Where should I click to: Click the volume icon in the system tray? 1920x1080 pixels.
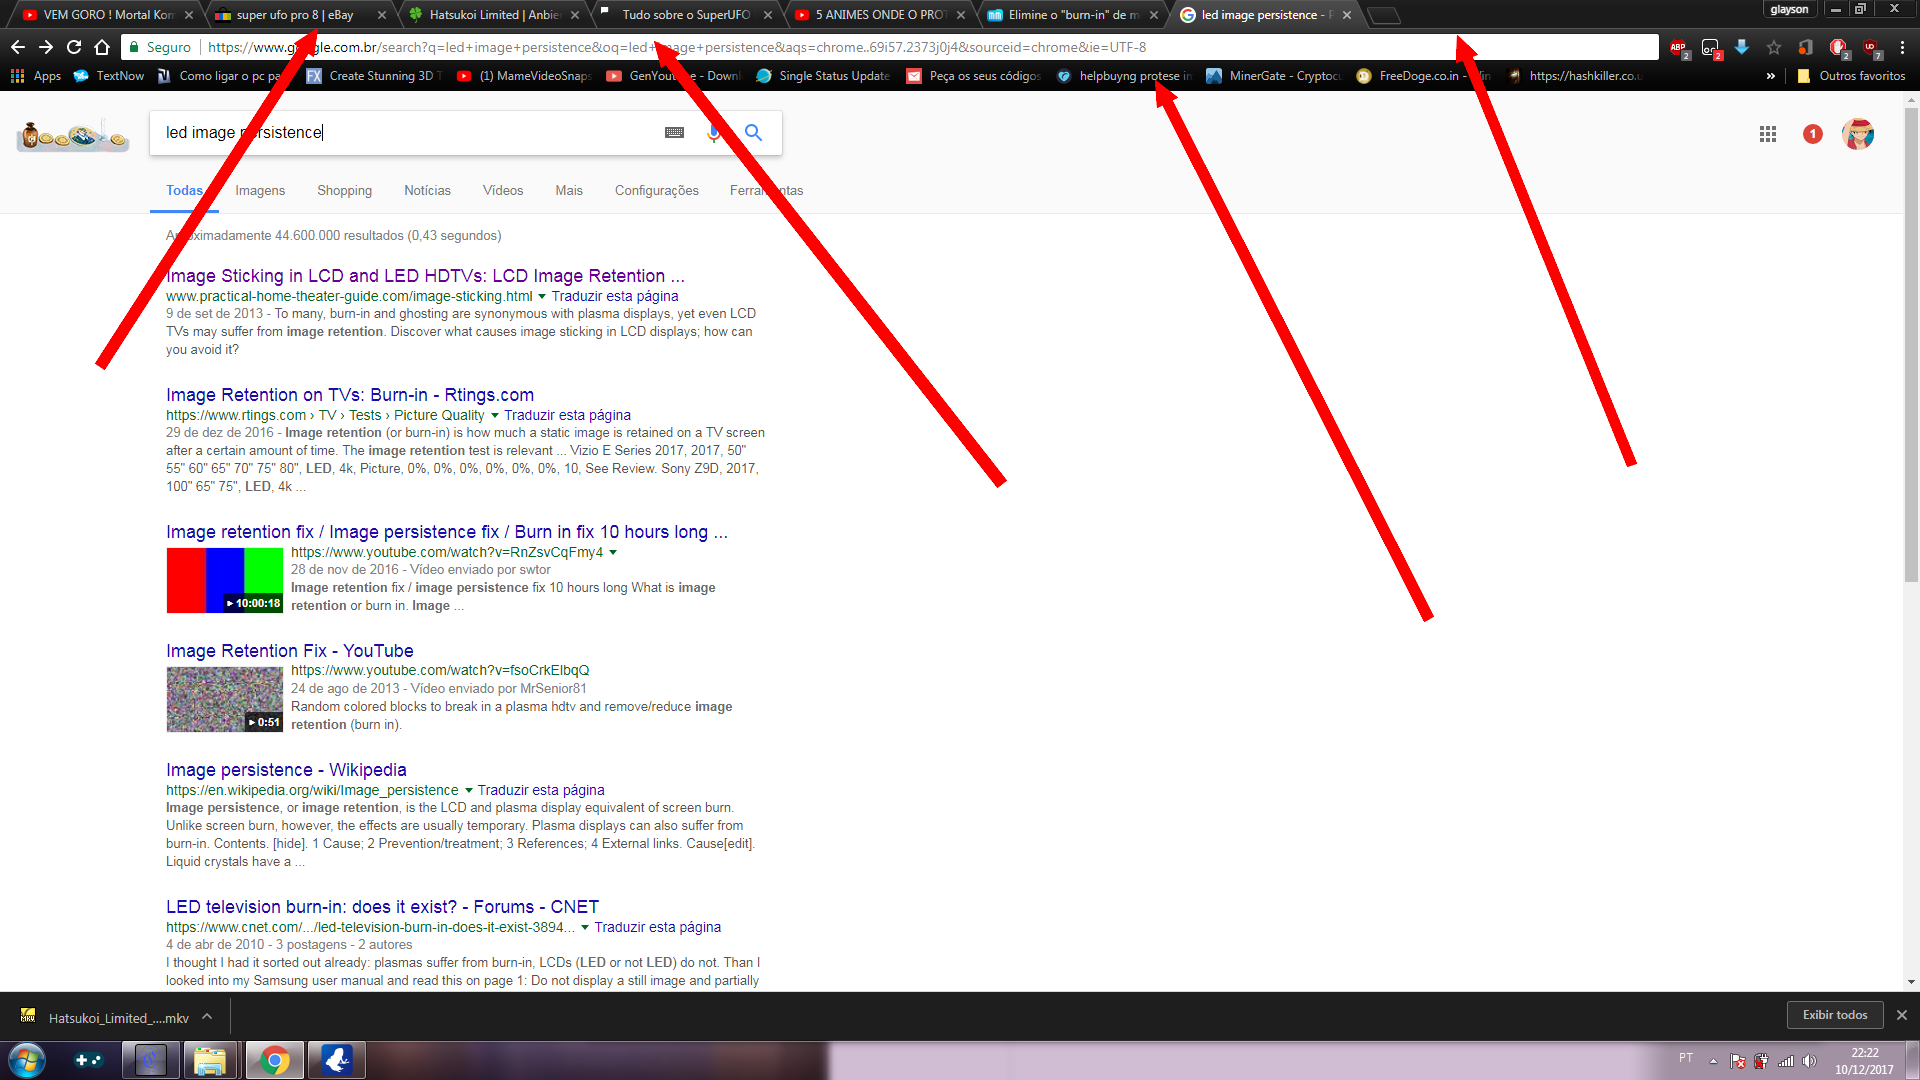click(x=1809, y=1061)
